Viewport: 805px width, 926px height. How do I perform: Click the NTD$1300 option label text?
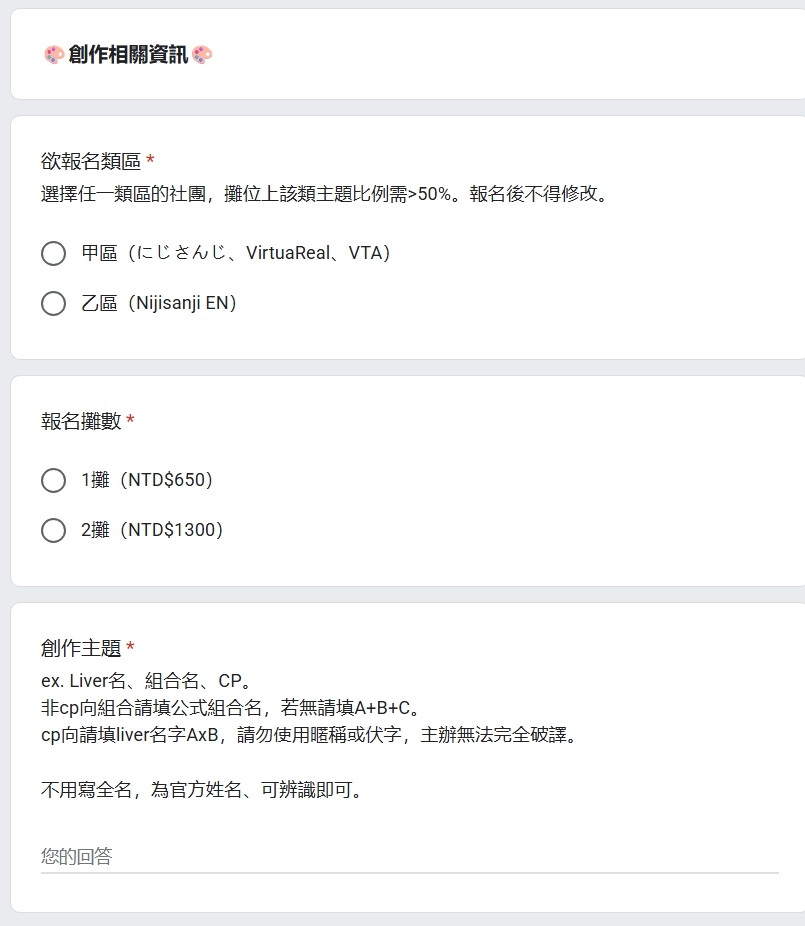[152, 530]
